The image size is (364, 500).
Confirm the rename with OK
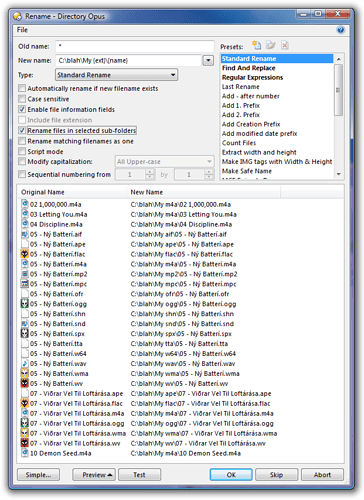click(231, 475)
